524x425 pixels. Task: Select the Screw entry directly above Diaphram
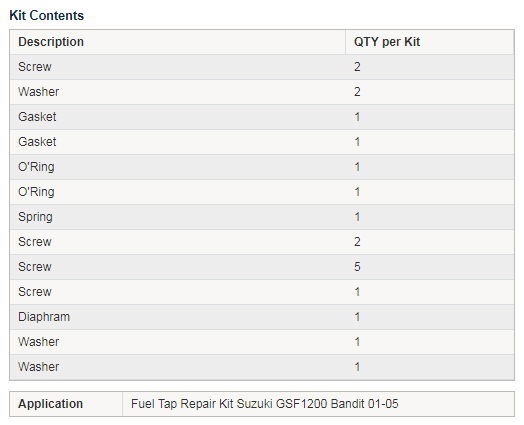tap(35, 292)
